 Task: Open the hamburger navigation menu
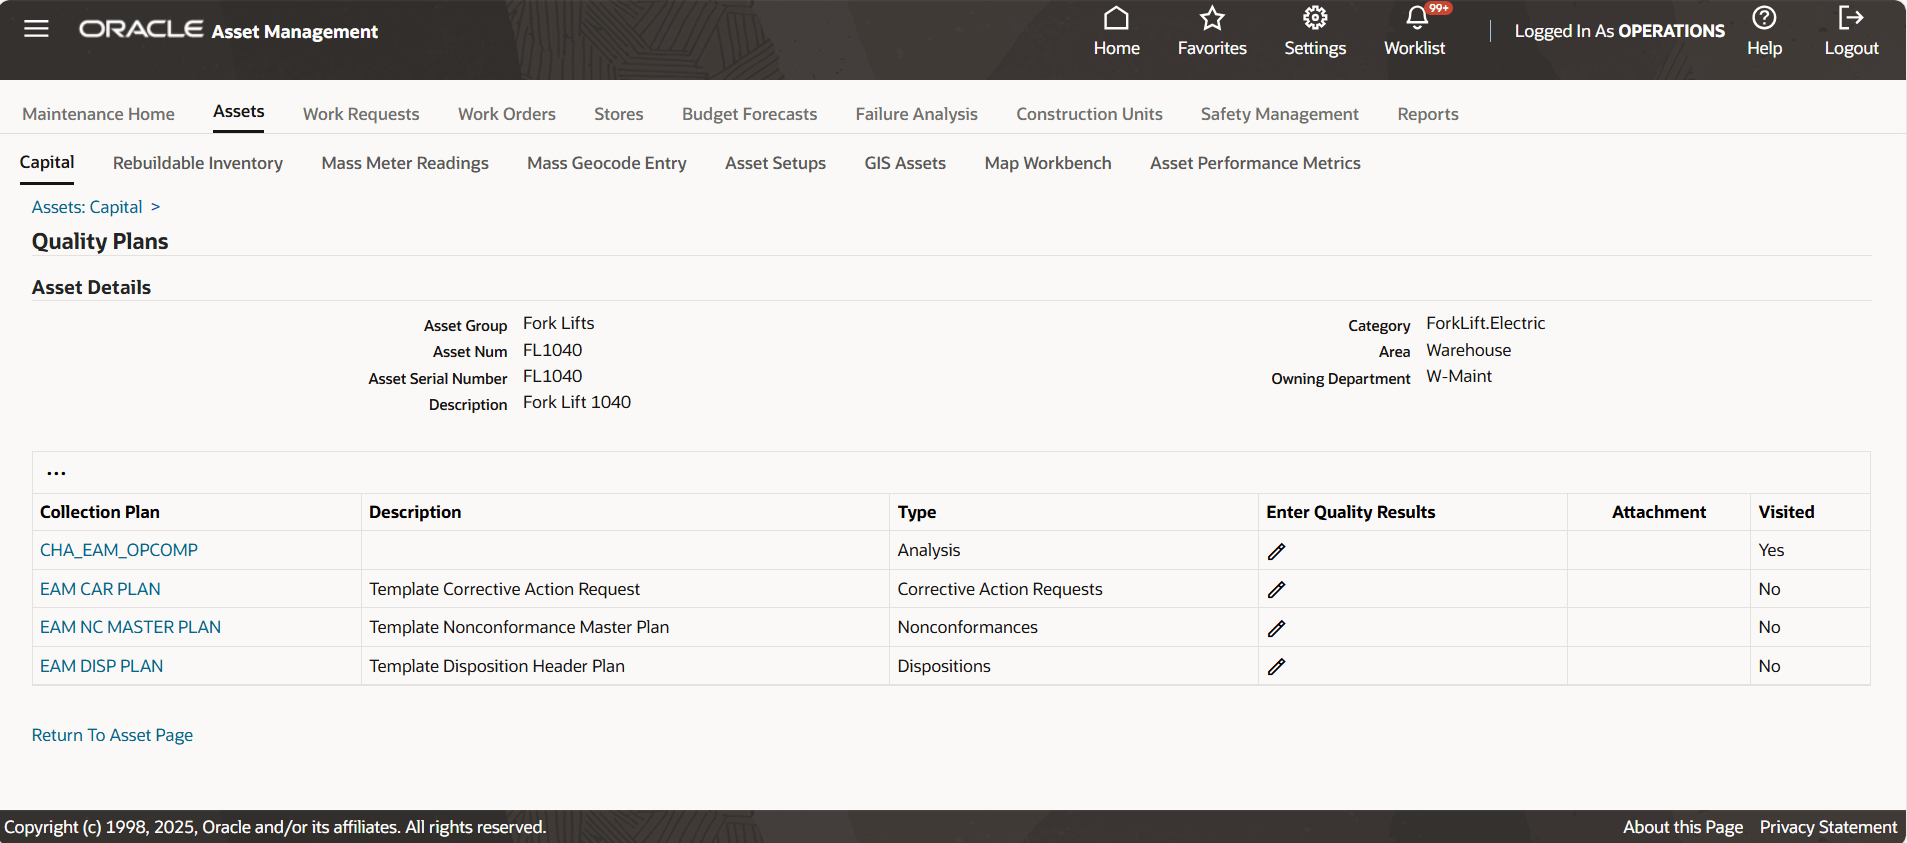[x=36, y=29]
